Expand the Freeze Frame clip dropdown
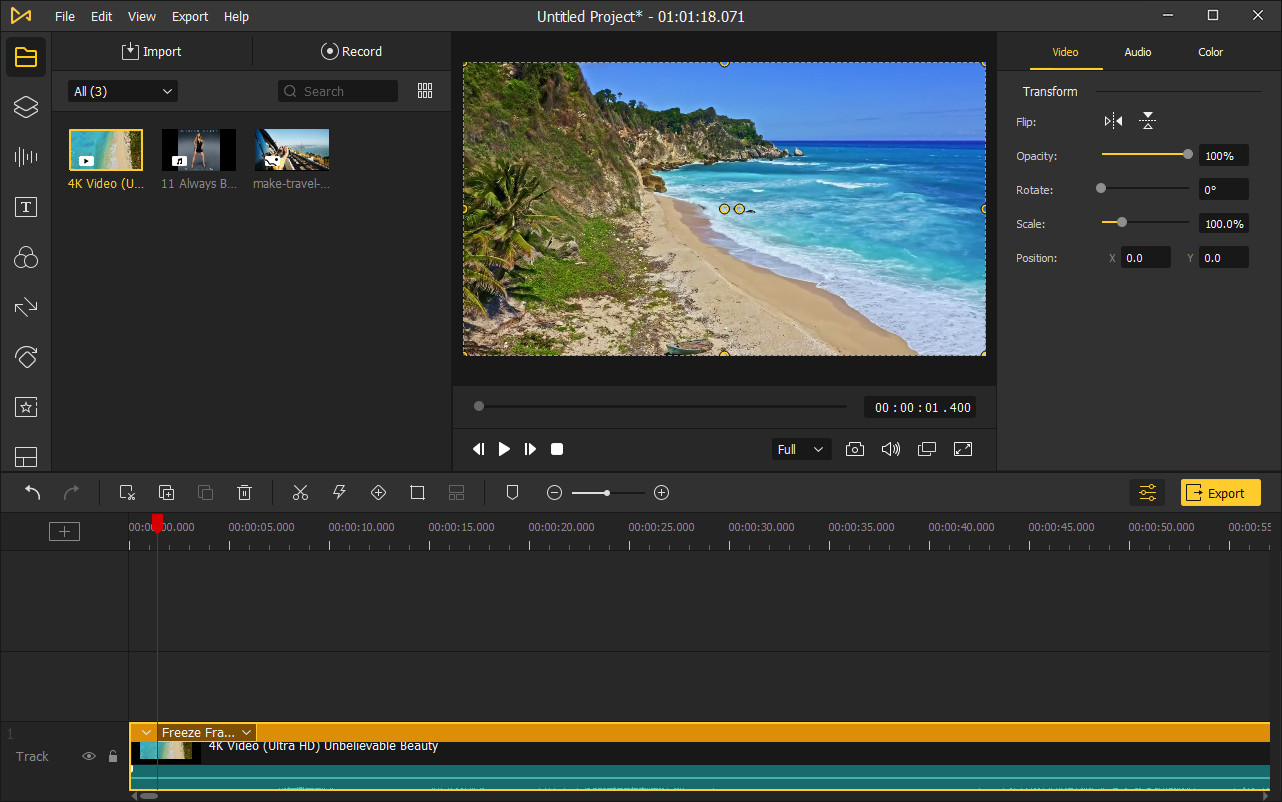1282x802 pixels. [x=246, y=733]
